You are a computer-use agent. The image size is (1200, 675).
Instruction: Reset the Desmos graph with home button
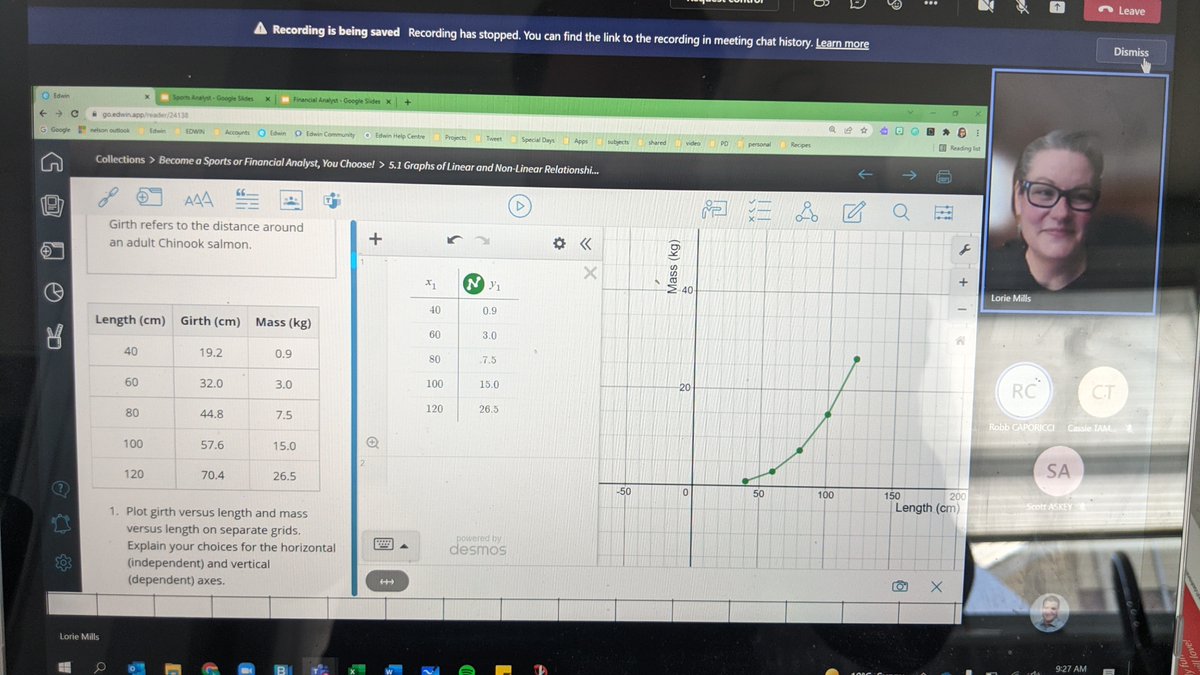[961, 341]
